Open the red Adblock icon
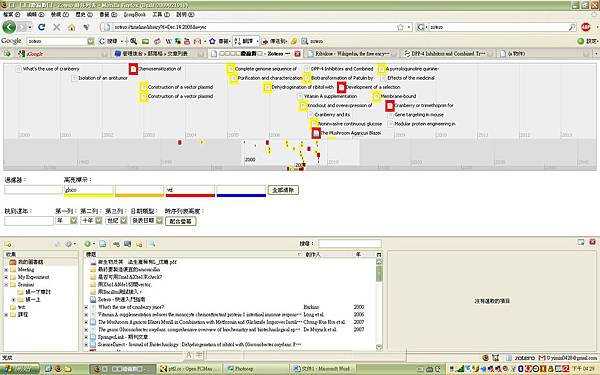Image resolution: width=600 pixels, height=375 pixels. [x=585, y=27]
